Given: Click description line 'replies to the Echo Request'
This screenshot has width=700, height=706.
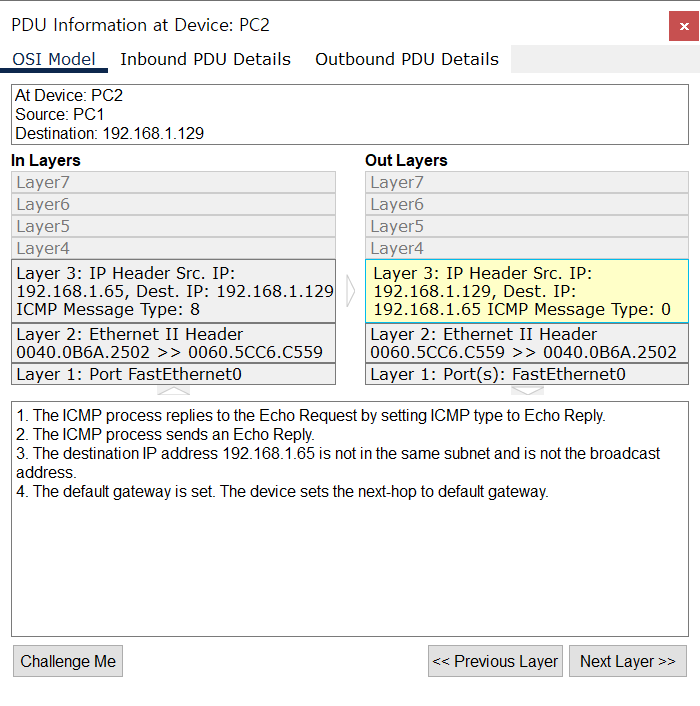Looking at the screenshot, I should pyautogui.click(x=311, y=415).
